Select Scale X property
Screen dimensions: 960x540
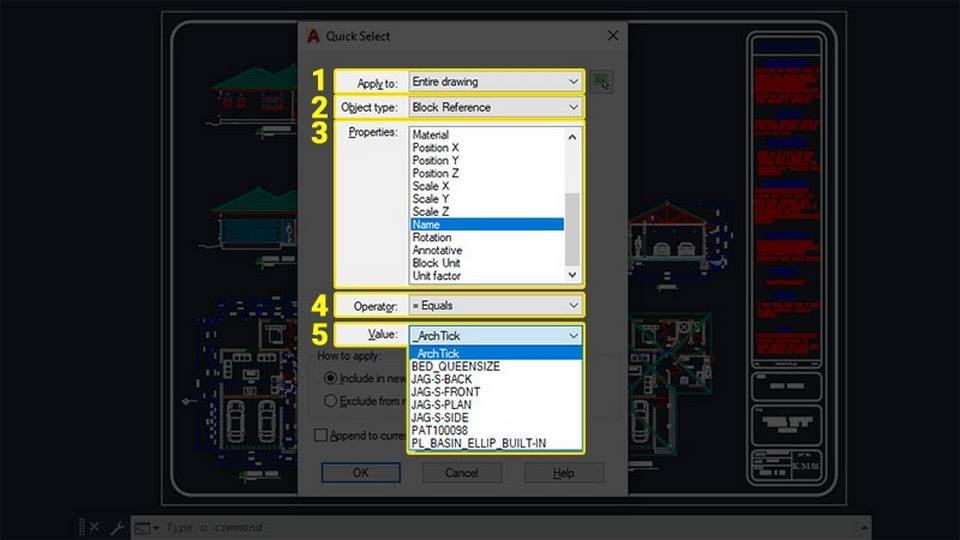tap(487, 186)
